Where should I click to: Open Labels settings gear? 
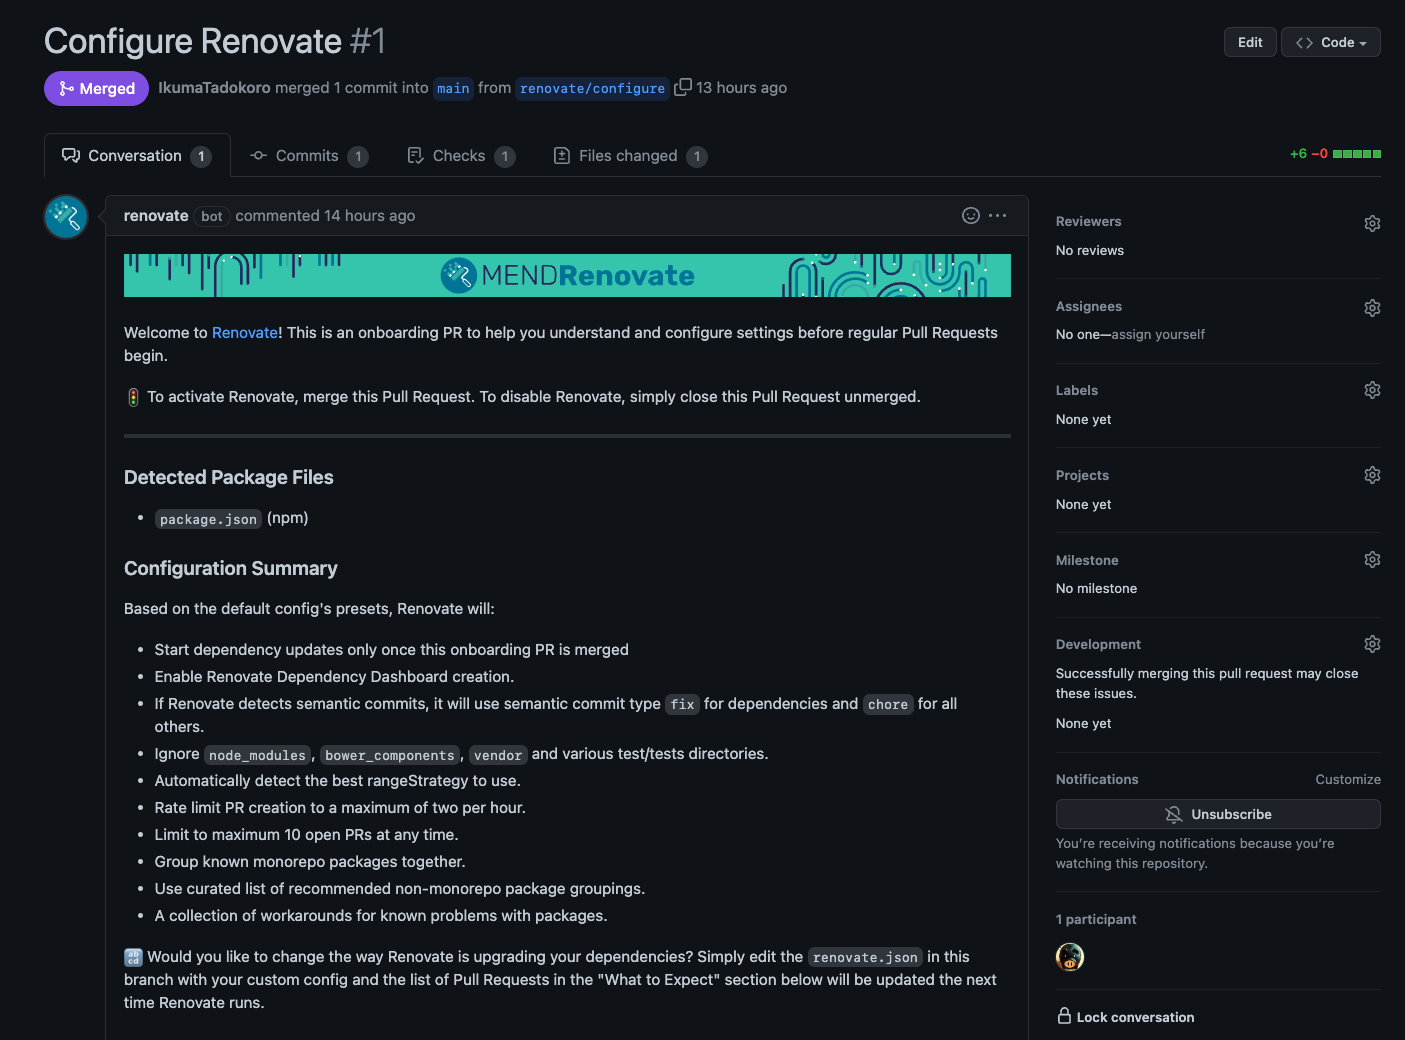point(1372,390)
